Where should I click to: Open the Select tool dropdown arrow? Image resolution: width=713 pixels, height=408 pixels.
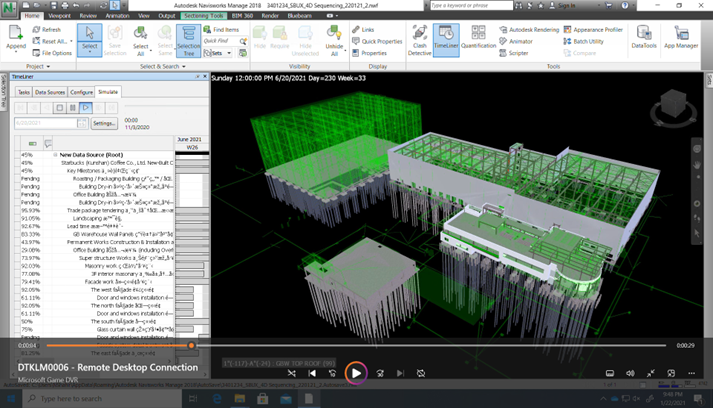click(x=90, y=52)
